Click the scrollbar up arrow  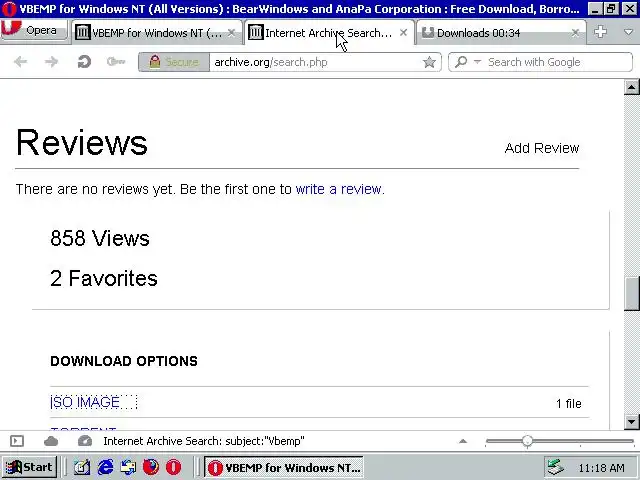pos(631,87)
